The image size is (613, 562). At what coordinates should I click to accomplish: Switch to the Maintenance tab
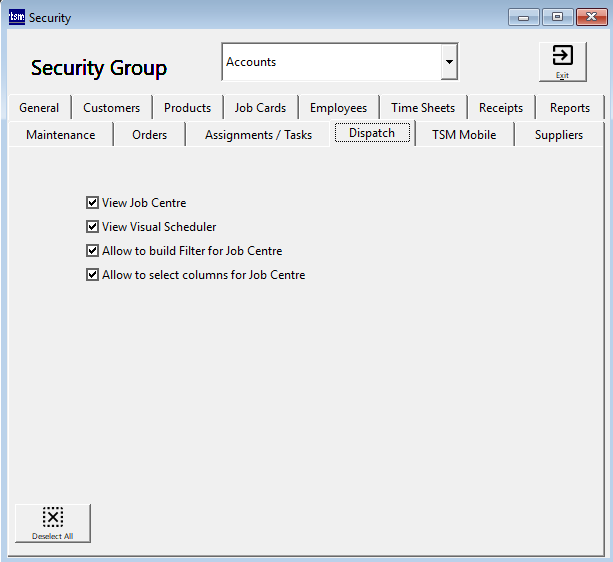(61, 135)
